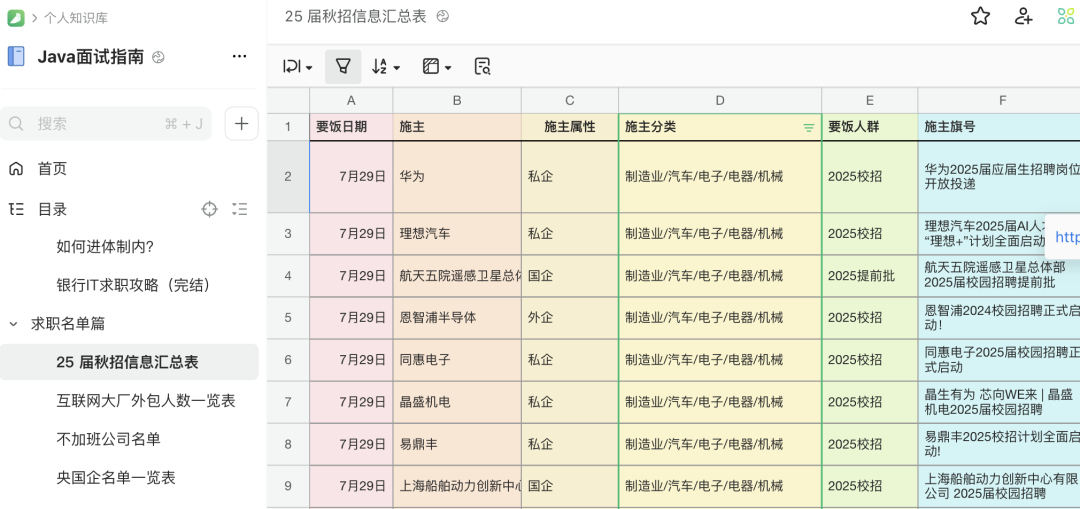Collapse the 求职名单篇 group chevron

[13, 323]
